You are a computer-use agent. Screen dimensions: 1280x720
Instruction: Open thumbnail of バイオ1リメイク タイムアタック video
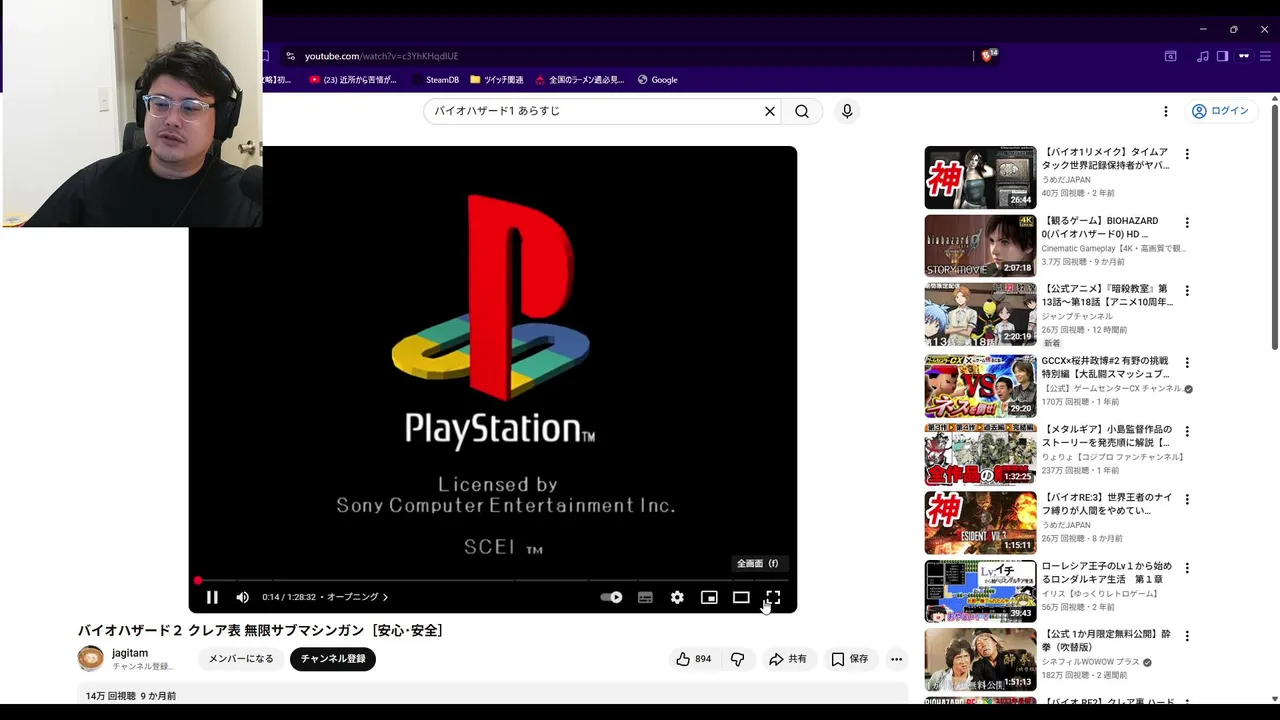[x=980, y=177]
